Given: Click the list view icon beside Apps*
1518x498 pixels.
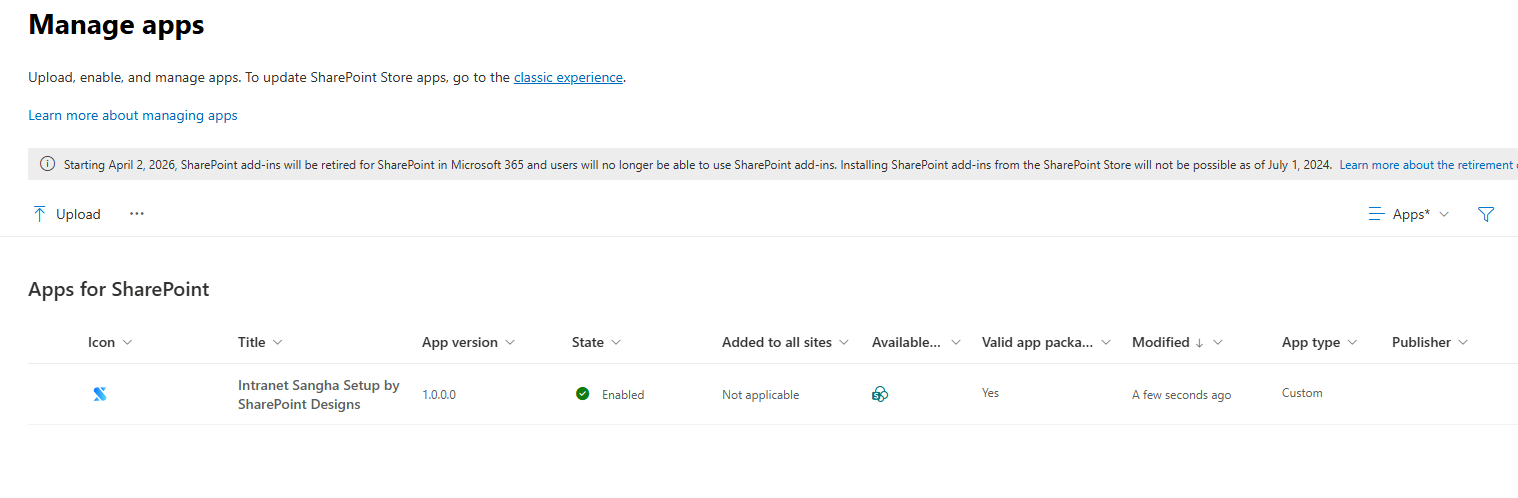Looking at the screenshot, I should tap(1377, 214).
